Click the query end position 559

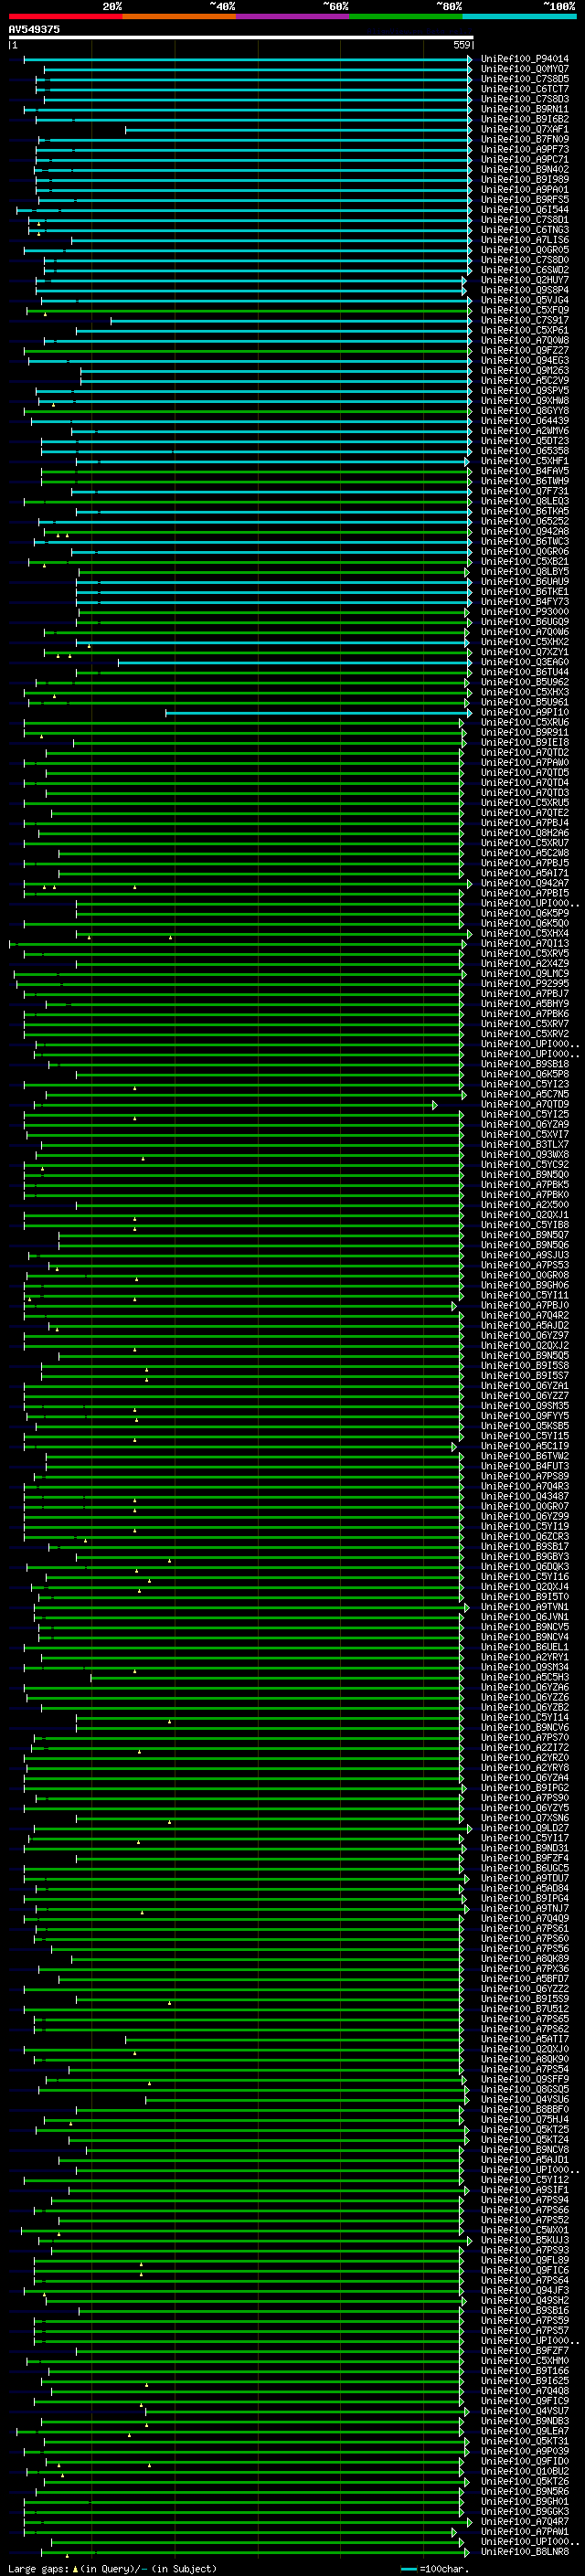tap(462, 45)
